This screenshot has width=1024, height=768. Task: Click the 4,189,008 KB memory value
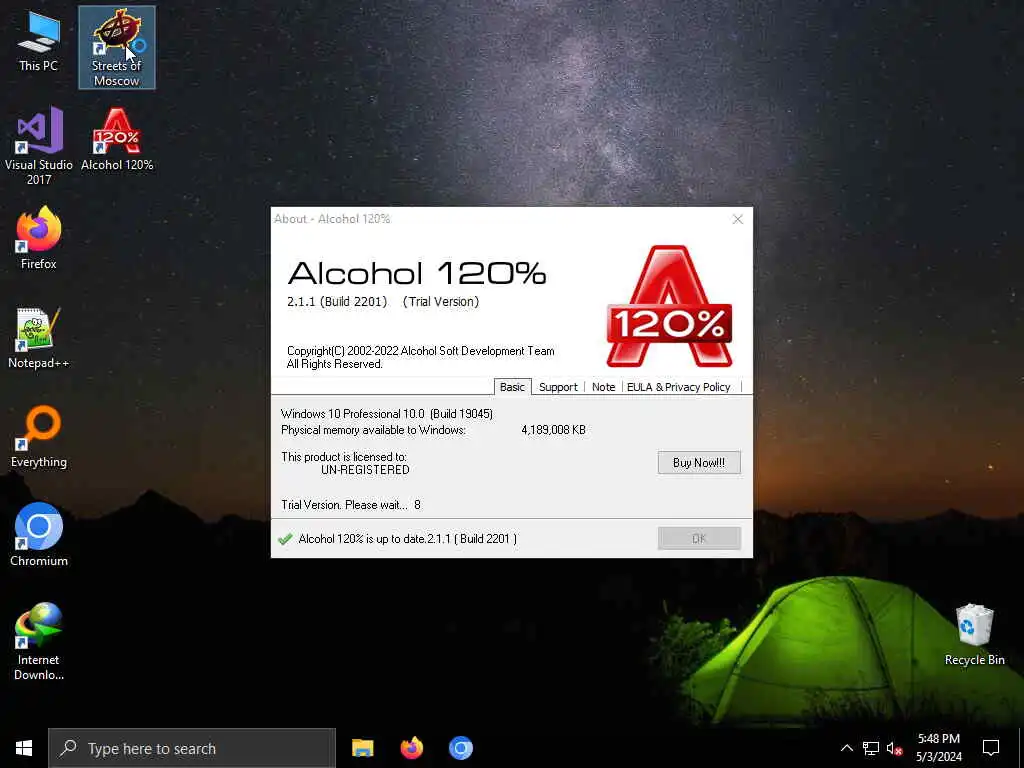(553, 430)
